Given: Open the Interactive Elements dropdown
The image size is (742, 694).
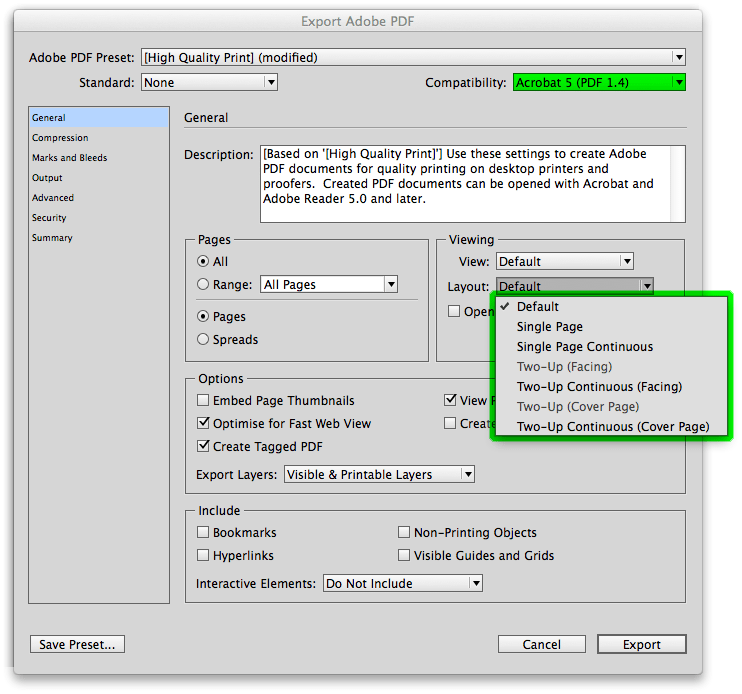Looking at the screenshot, I should coord(403,583).
